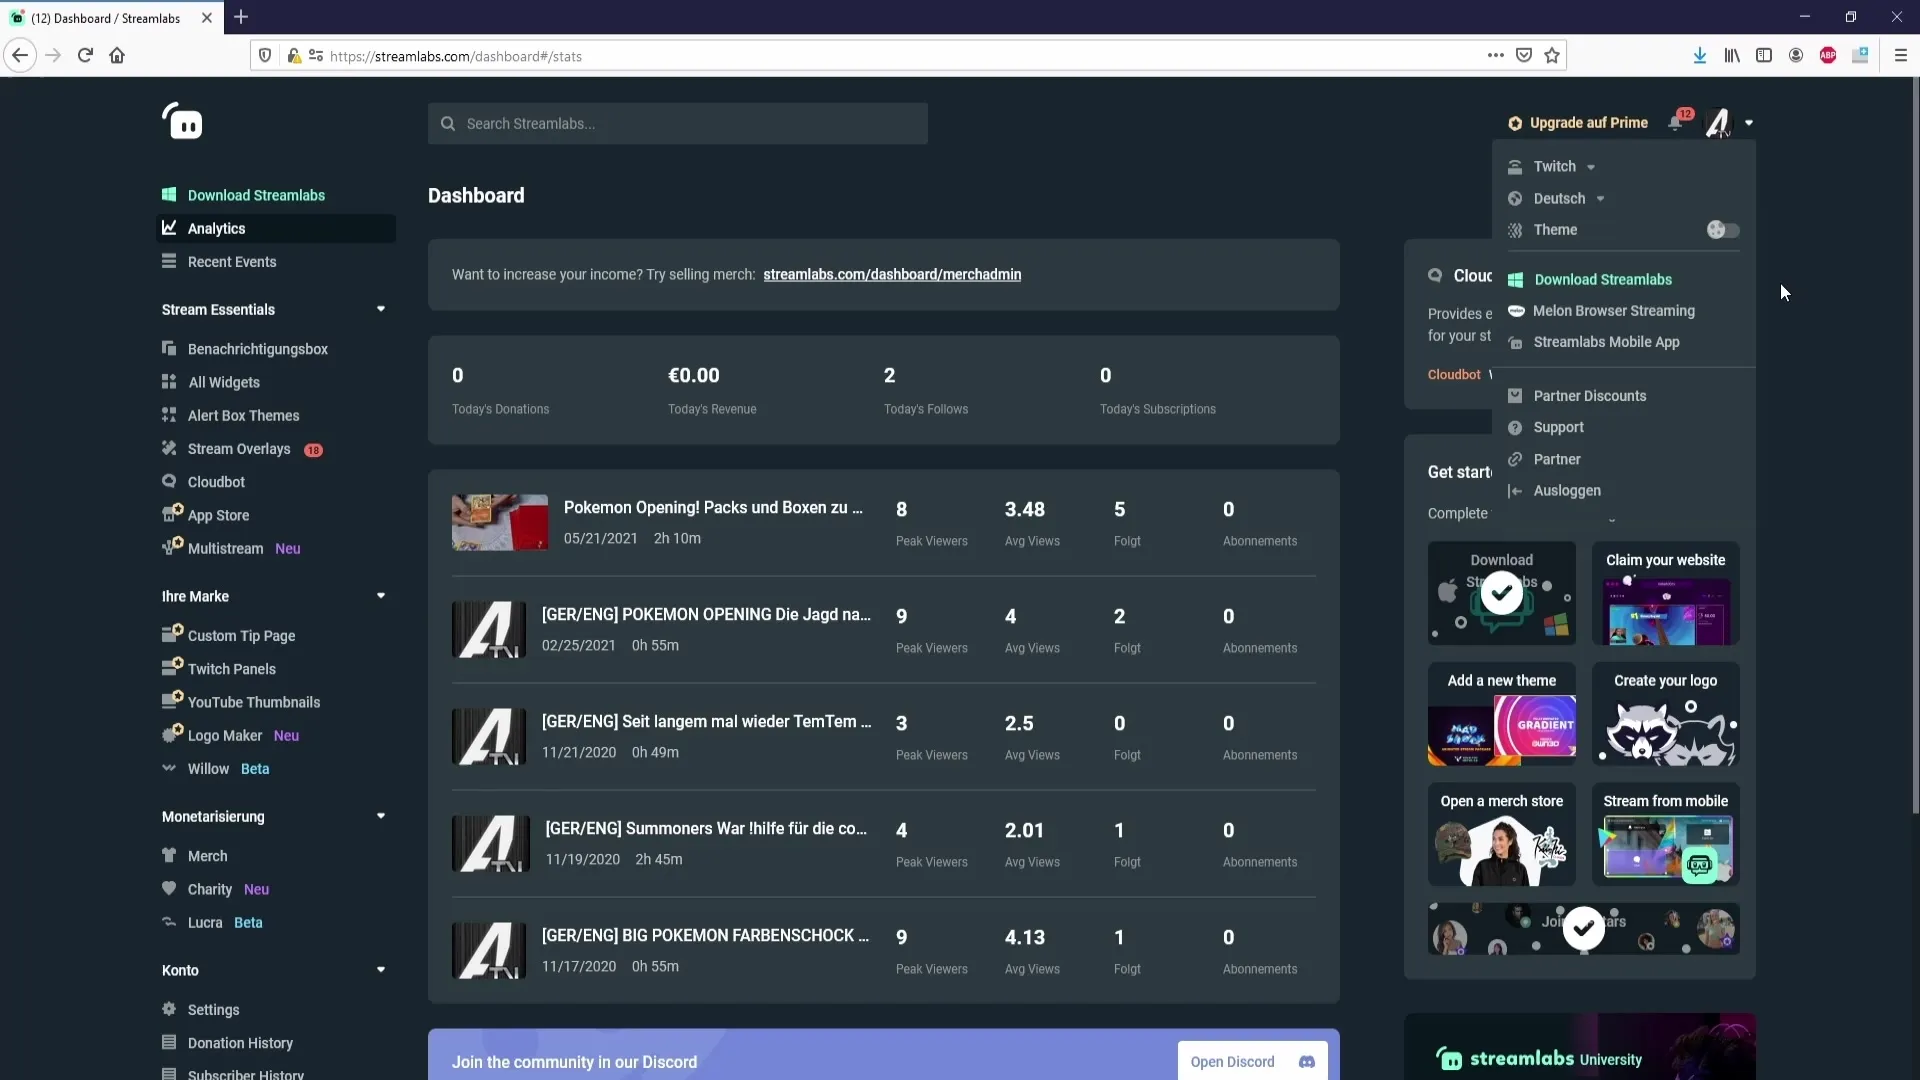Collapse the Stream Essentials section

(x=381, y=309)
